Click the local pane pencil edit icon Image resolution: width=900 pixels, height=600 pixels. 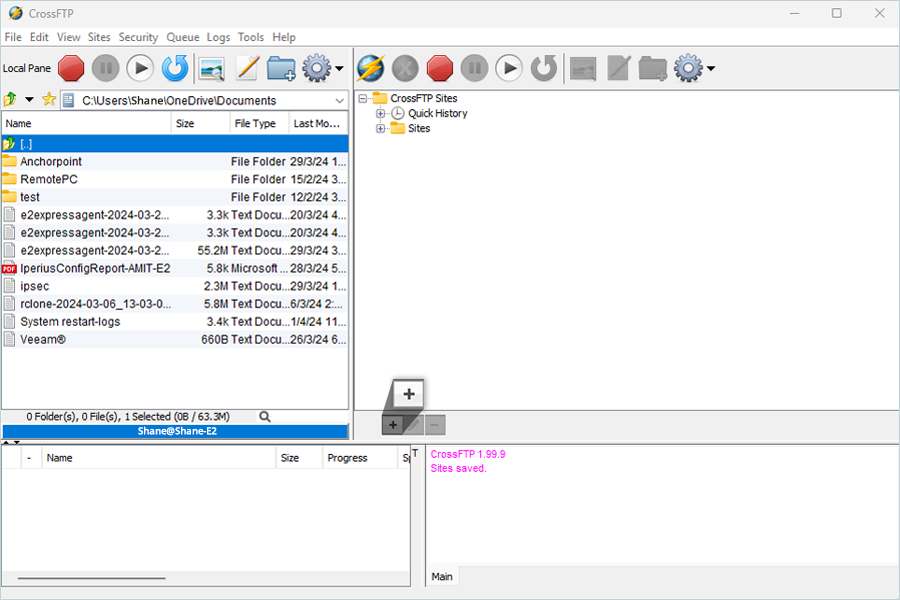click(247, 68)
